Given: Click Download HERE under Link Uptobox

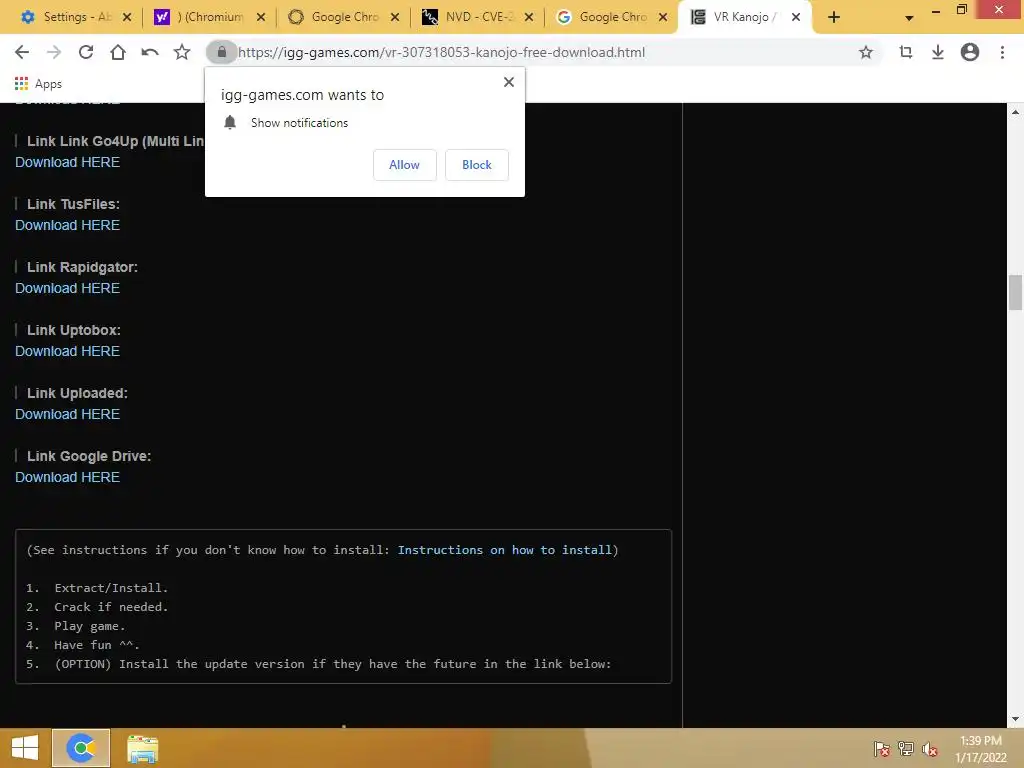Looking at the screenshot, I should coord(67,351).
